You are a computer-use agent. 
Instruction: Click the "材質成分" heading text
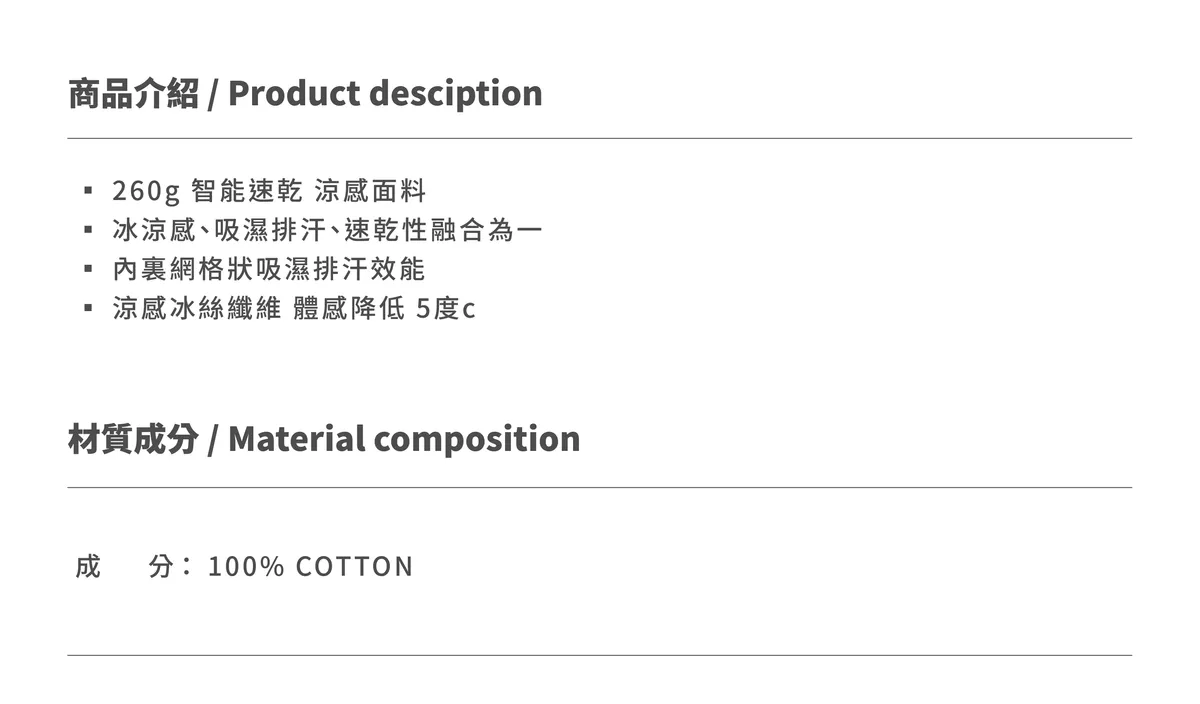coord(133,438)
